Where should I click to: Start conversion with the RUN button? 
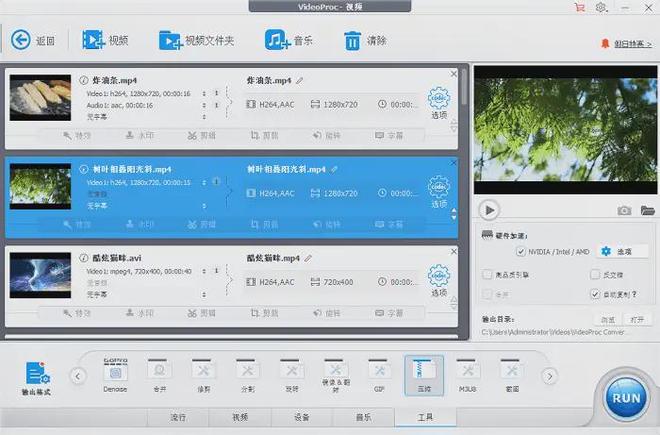click(626, 398)
